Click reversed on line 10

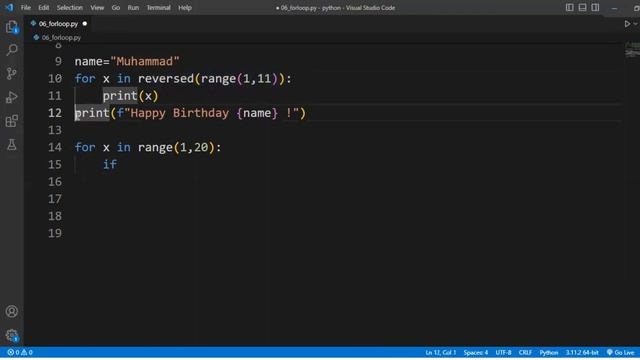(166, 78)
